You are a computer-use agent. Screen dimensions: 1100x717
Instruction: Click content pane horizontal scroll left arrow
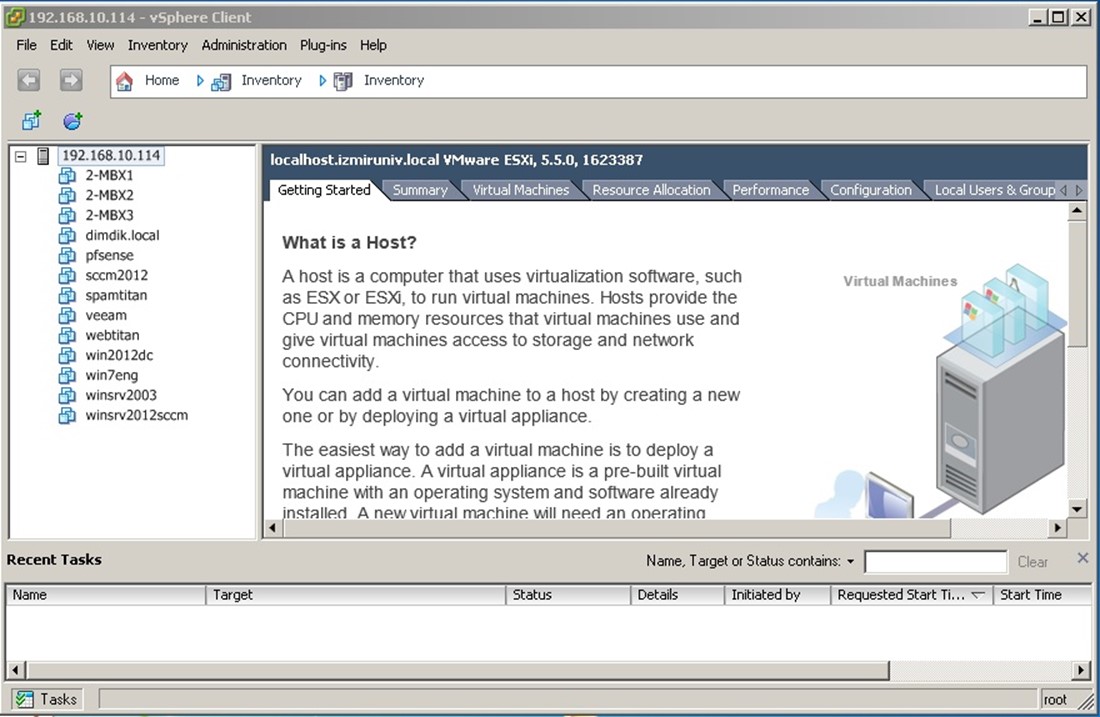pos(274,528)
